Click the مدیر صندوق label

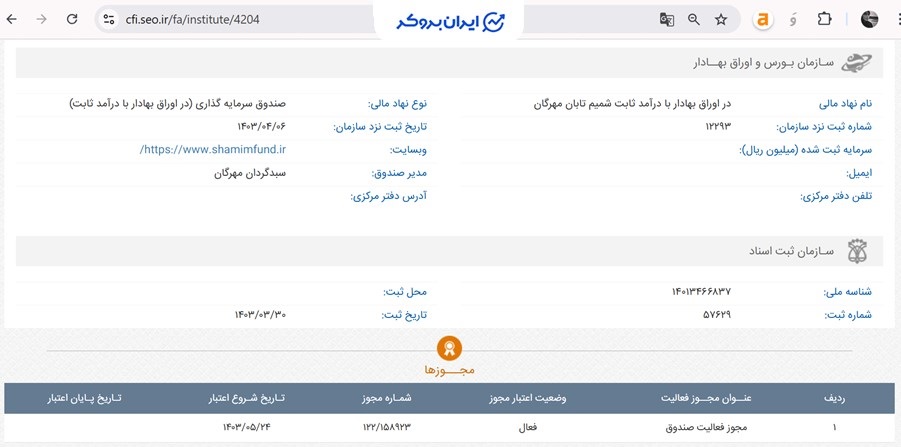point(399,173)
